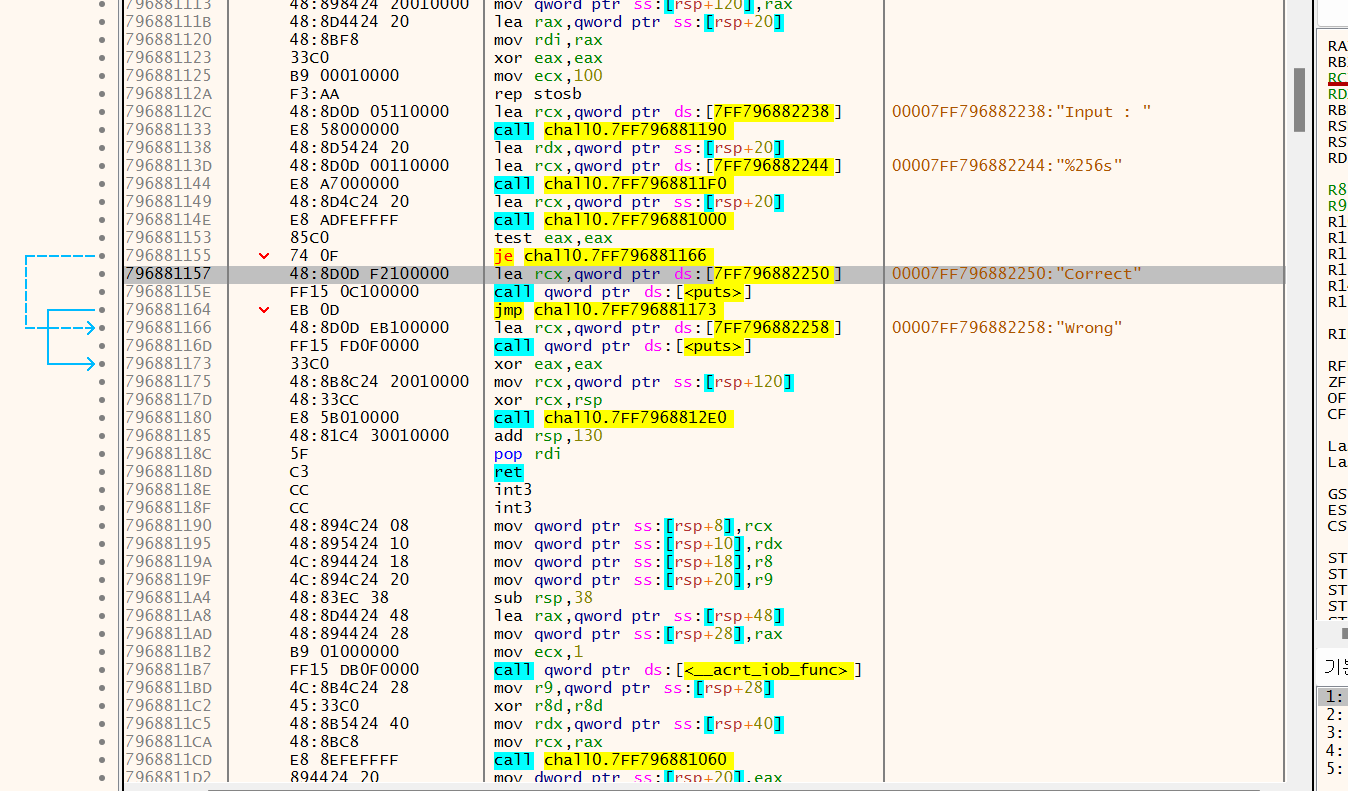Click the breakpoint dot next to address 7968811B7
1348x791 pixels.
(x=101, y=669)
